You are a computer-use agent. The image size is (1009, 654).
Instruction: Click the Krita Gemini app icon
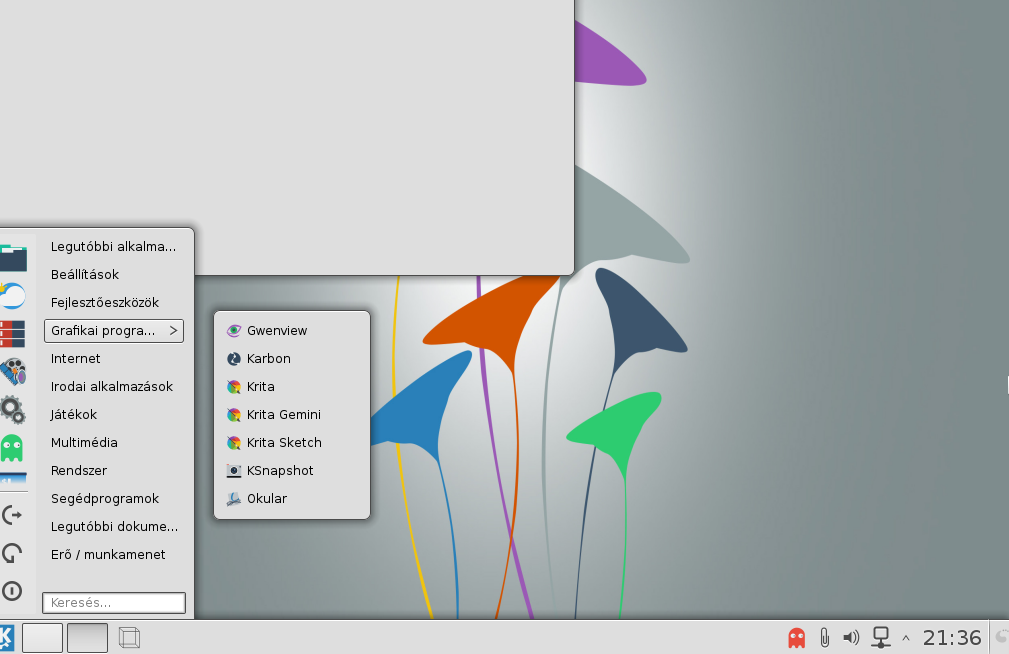(234, 415)
